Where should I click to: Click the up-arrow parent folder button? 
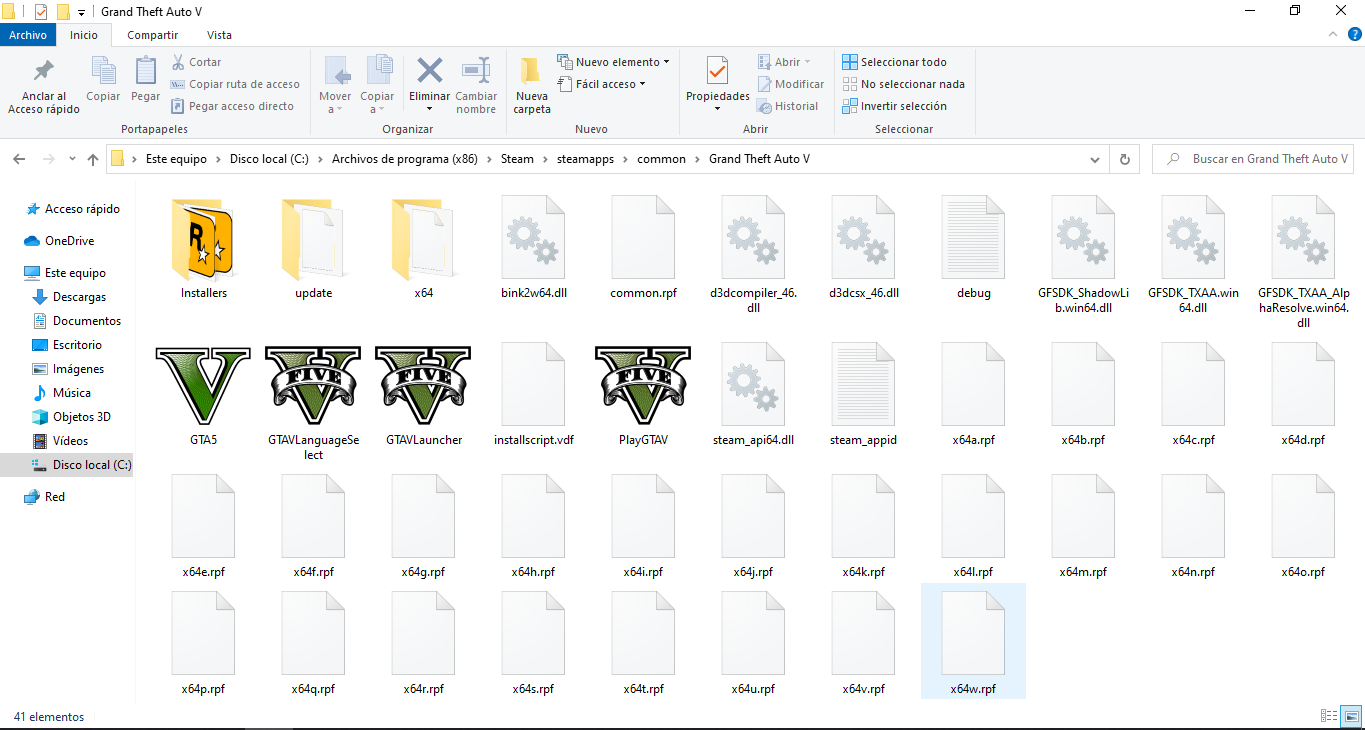click(x=93, y=159)
